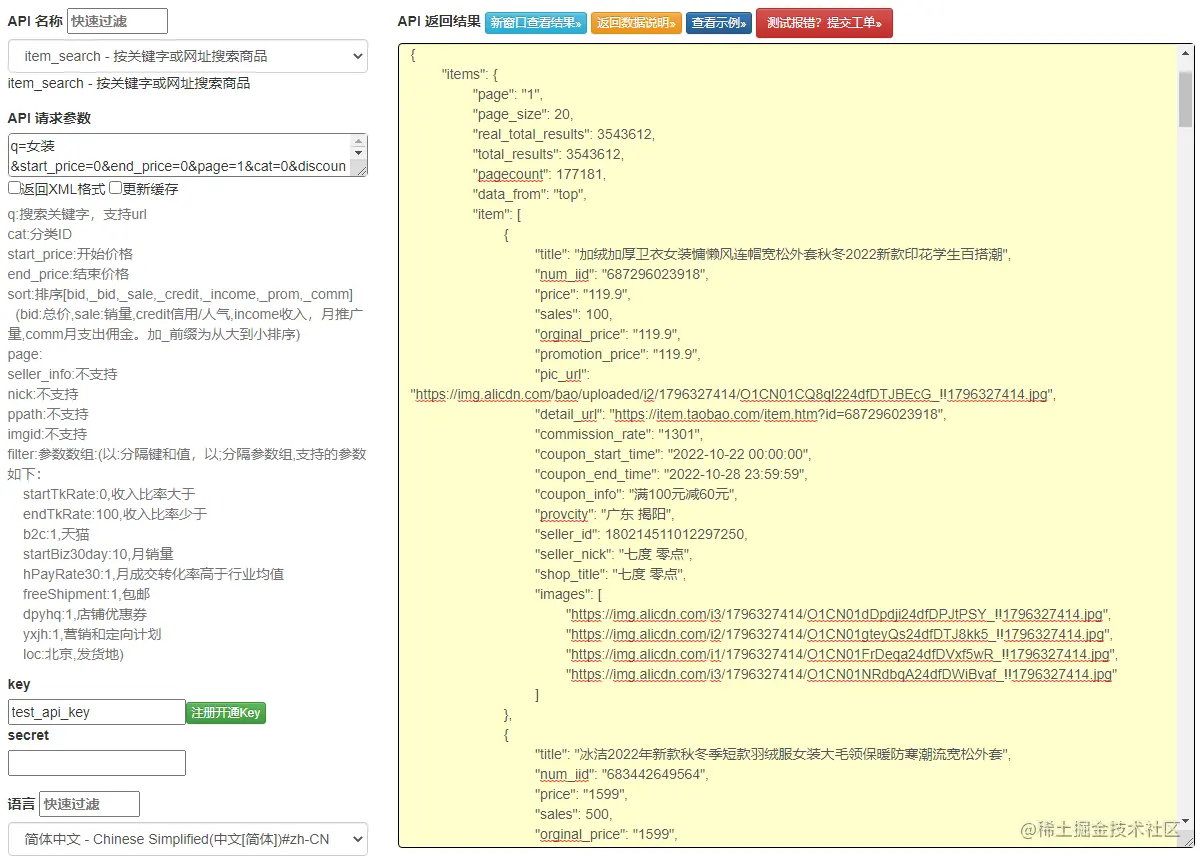The image size is (1204, 863).
Task: Click the coupon_start_time line
Action: pyautogui.click(x=673, y=454)
